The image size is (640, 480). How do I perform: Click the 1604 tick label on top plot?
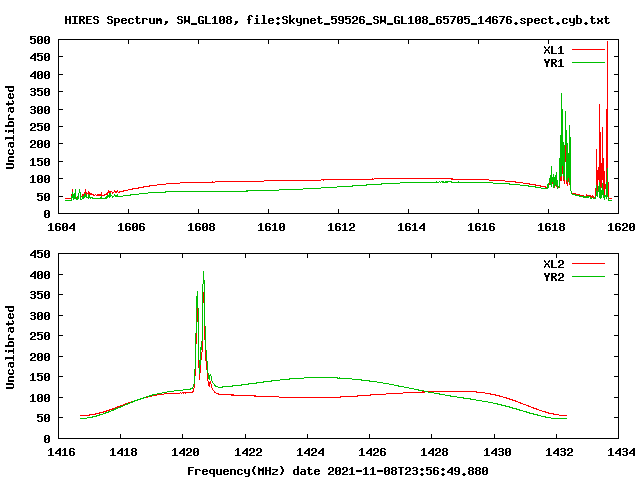62,227
